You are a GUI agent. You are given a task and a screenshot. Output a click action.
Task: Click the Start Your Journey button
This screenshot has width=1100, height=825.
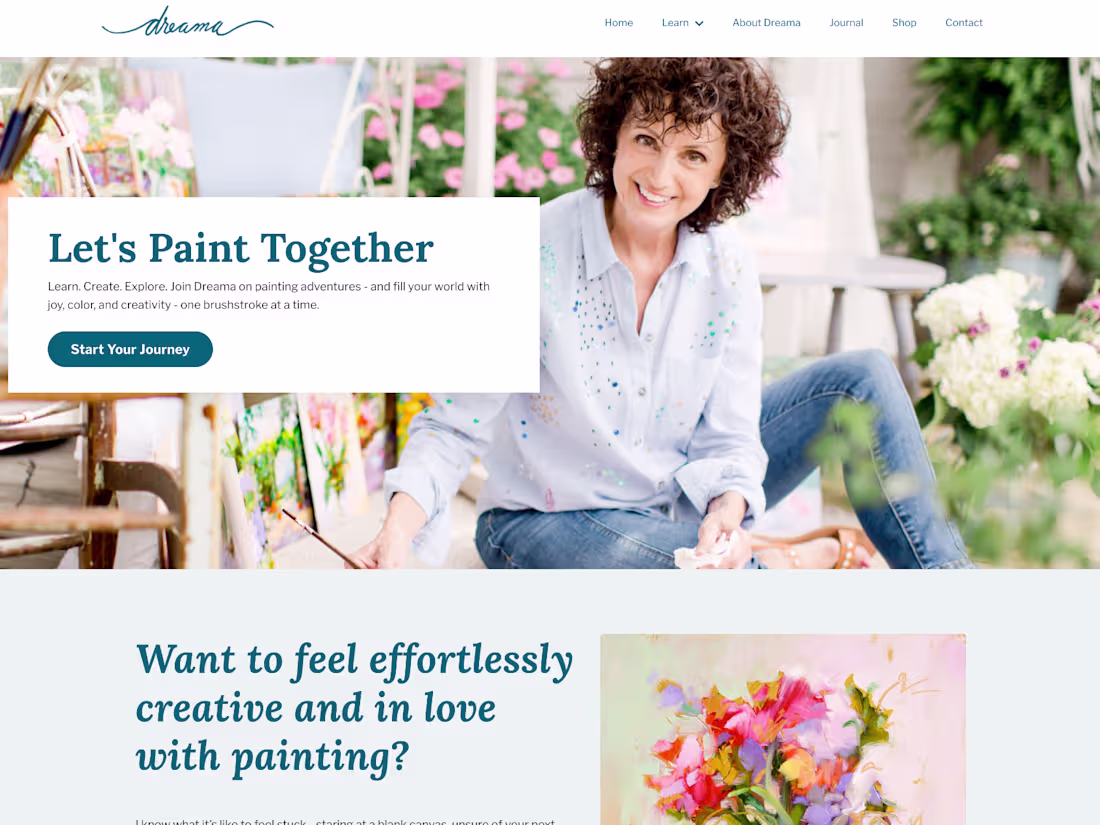tap(130, 349)
